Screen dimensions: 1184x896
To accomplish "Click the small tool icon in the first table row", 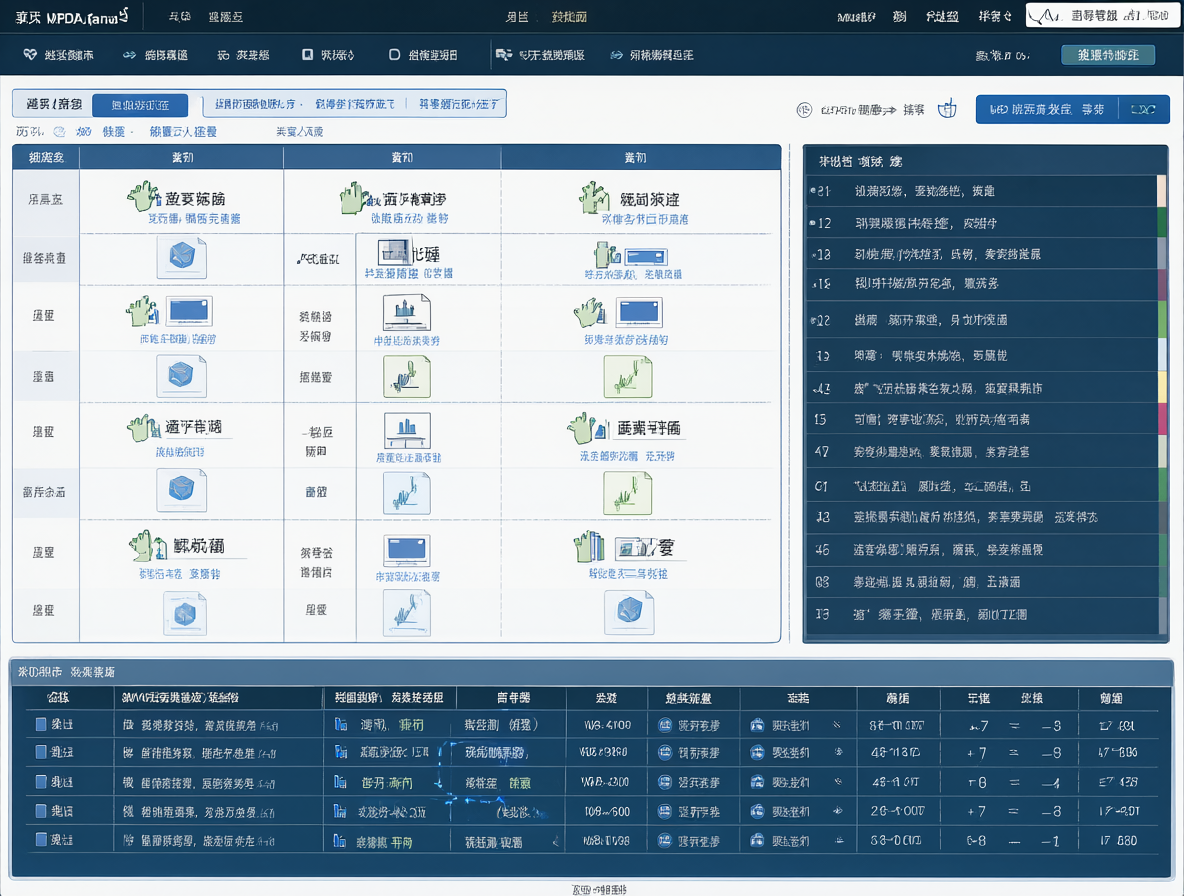I will coord(837,725).
